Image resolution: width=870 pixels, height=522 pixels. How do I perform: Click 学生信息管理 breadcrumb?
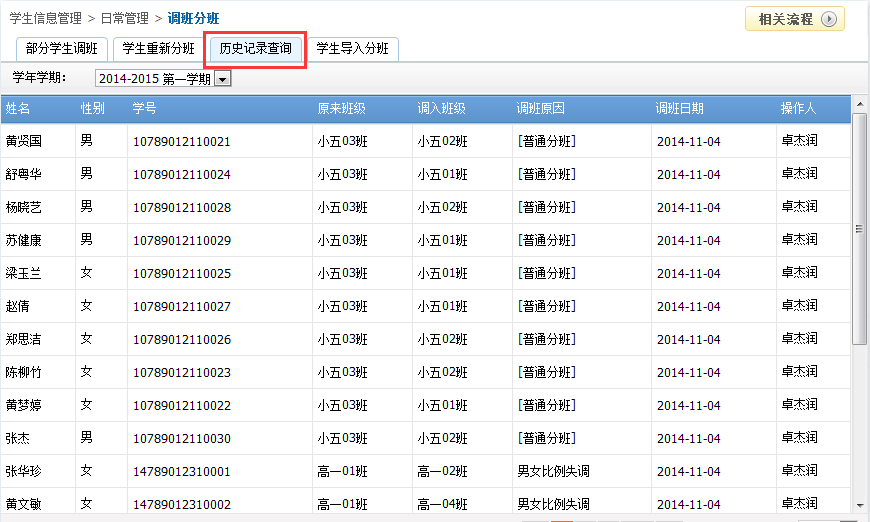[46, 18]
